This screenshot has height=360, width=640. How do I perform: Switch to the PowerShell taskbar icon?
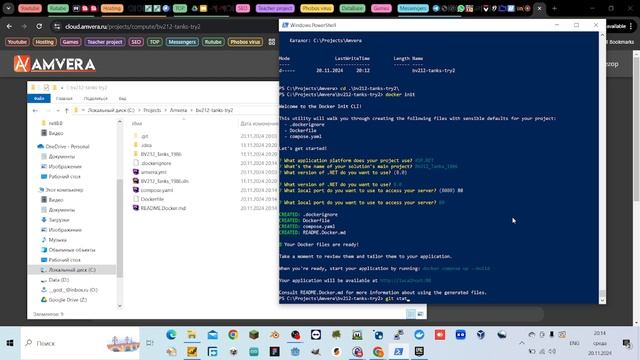398,351
